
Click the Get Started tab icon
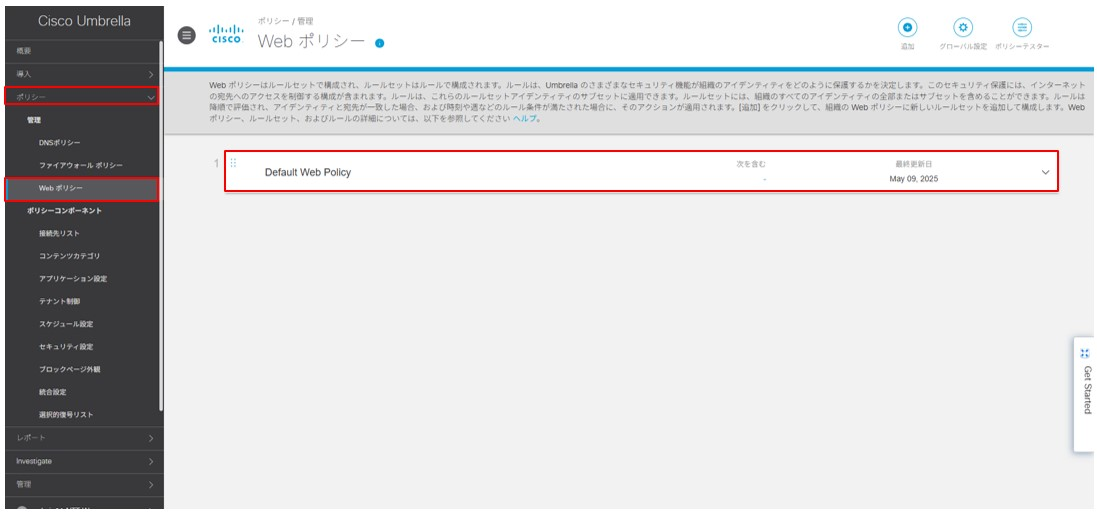click(1085, 353)
